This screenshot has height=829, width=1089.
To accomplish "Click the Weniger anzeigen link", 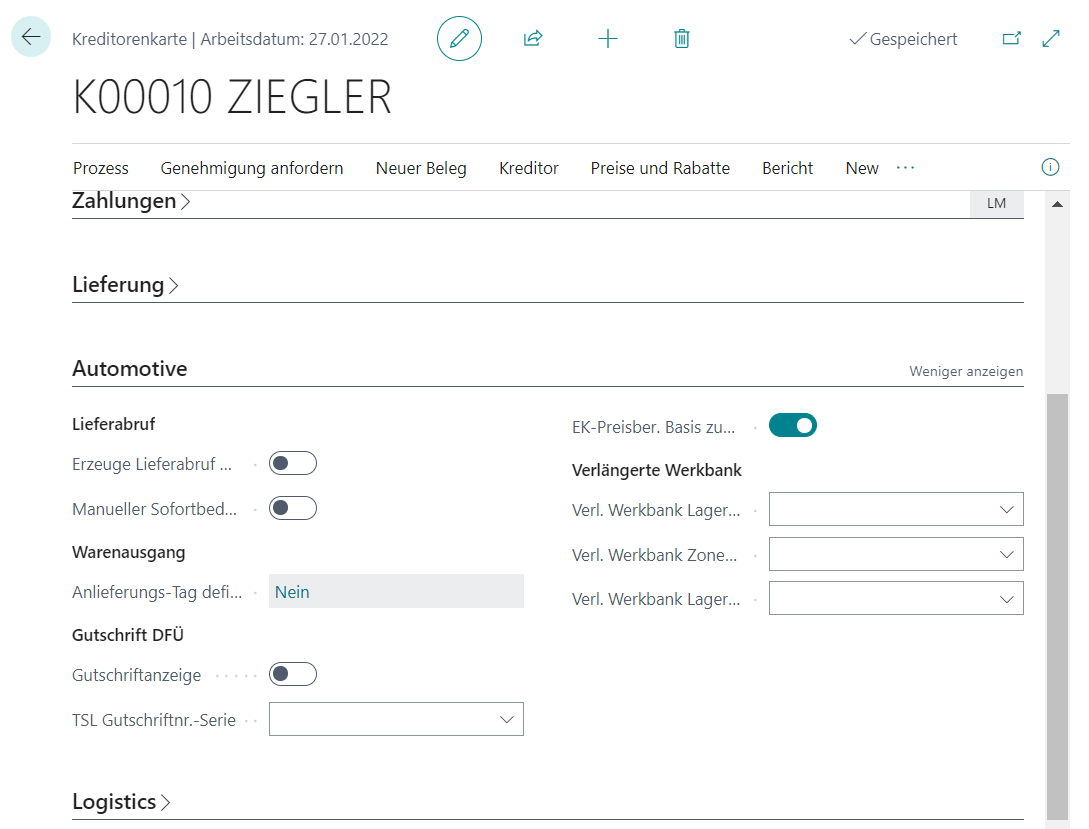I will coord(965,371).
